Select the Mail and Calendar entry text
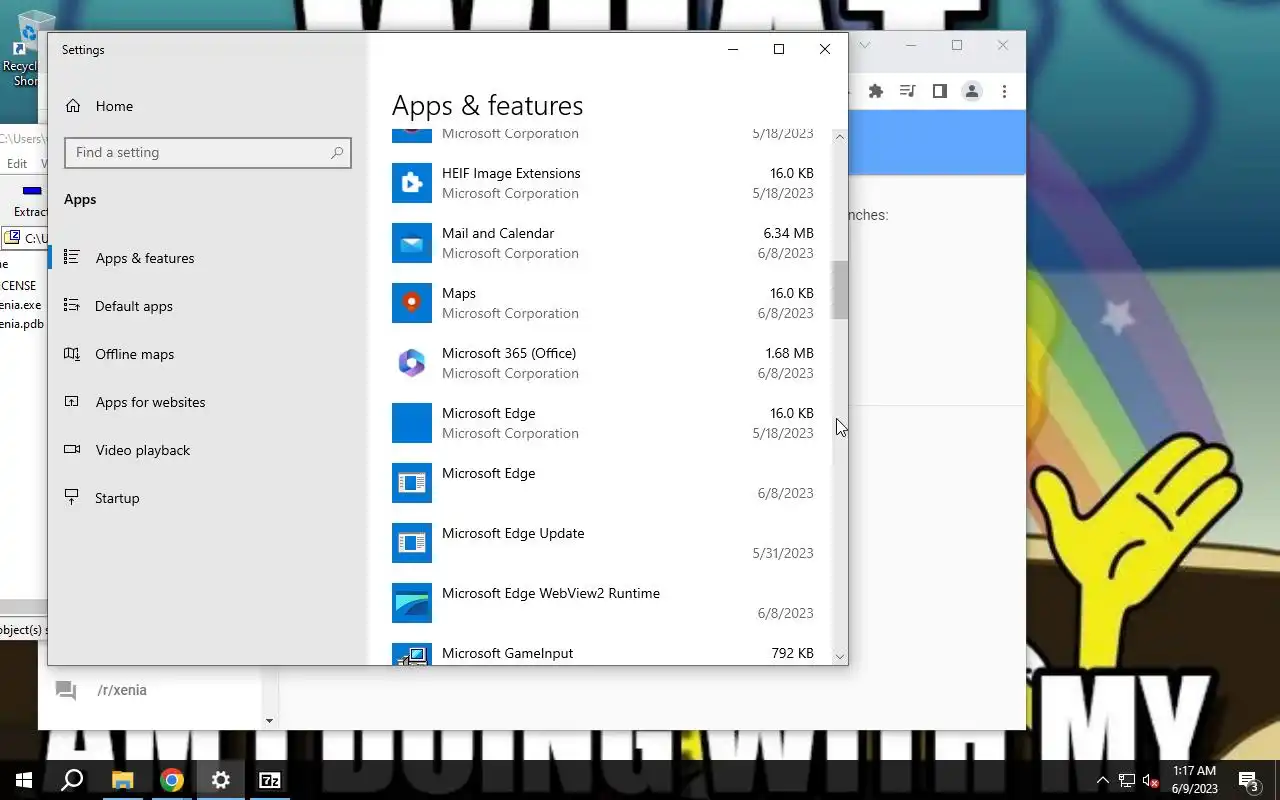Image resolution: width=1280 pixels, height=800 pixels. (x=498, y=233)
